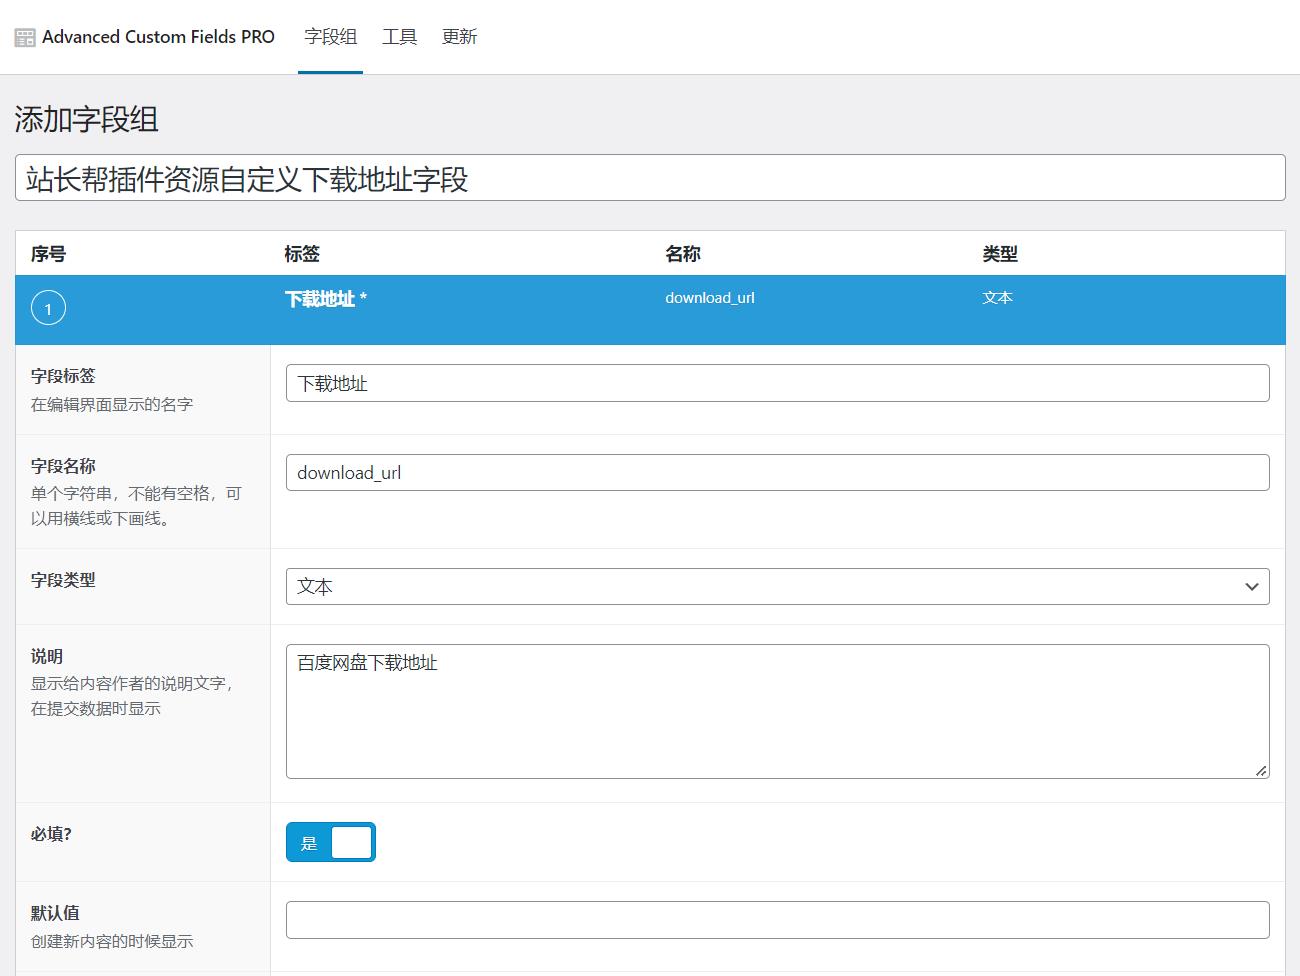This screenshot has height=976, width=1300.
Task: Switch to the 字段组 tab
Action: (330, 37)
